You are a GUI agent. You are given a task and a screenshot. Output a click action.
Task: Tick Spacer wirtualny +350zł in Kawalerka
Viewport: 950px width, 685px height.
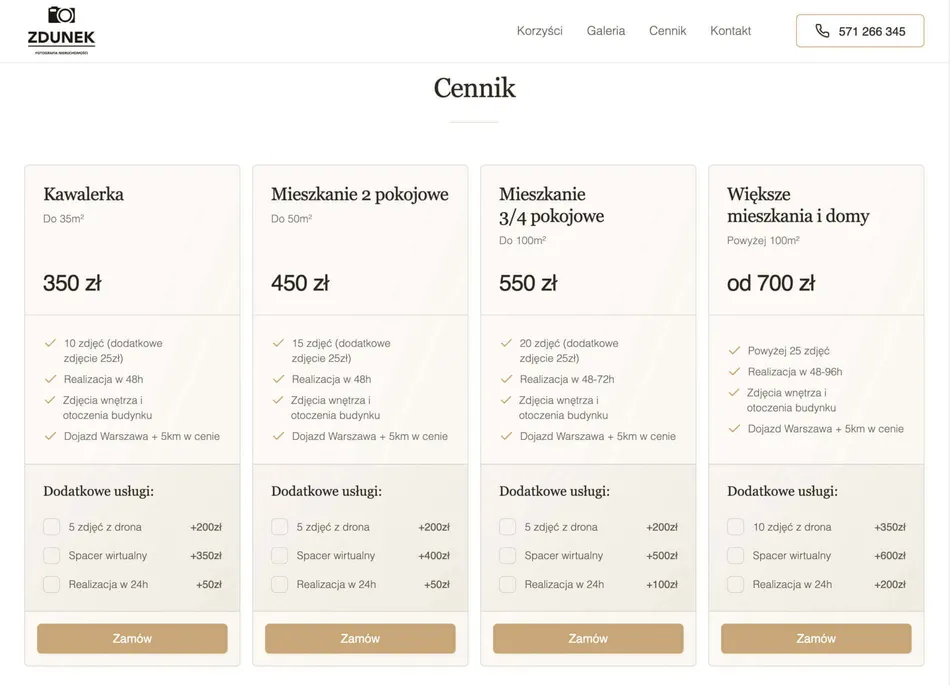coord(52,556)
